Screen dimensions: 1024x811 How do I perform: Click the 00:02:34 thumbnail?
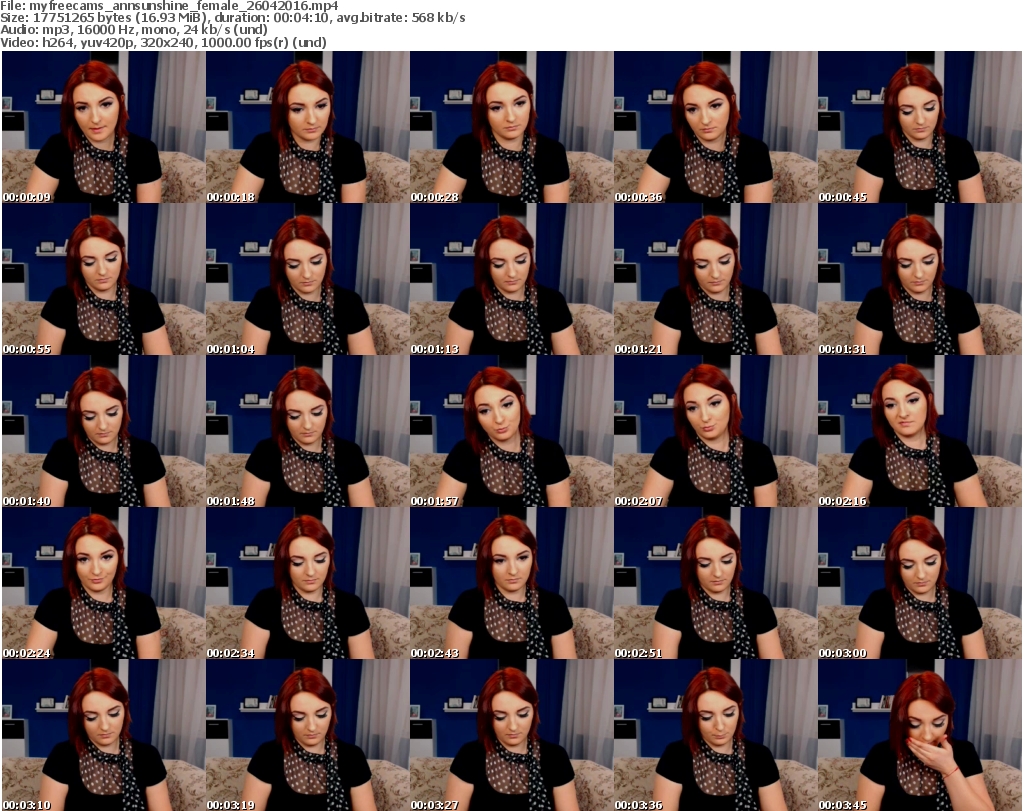click(x=308, y=583)
